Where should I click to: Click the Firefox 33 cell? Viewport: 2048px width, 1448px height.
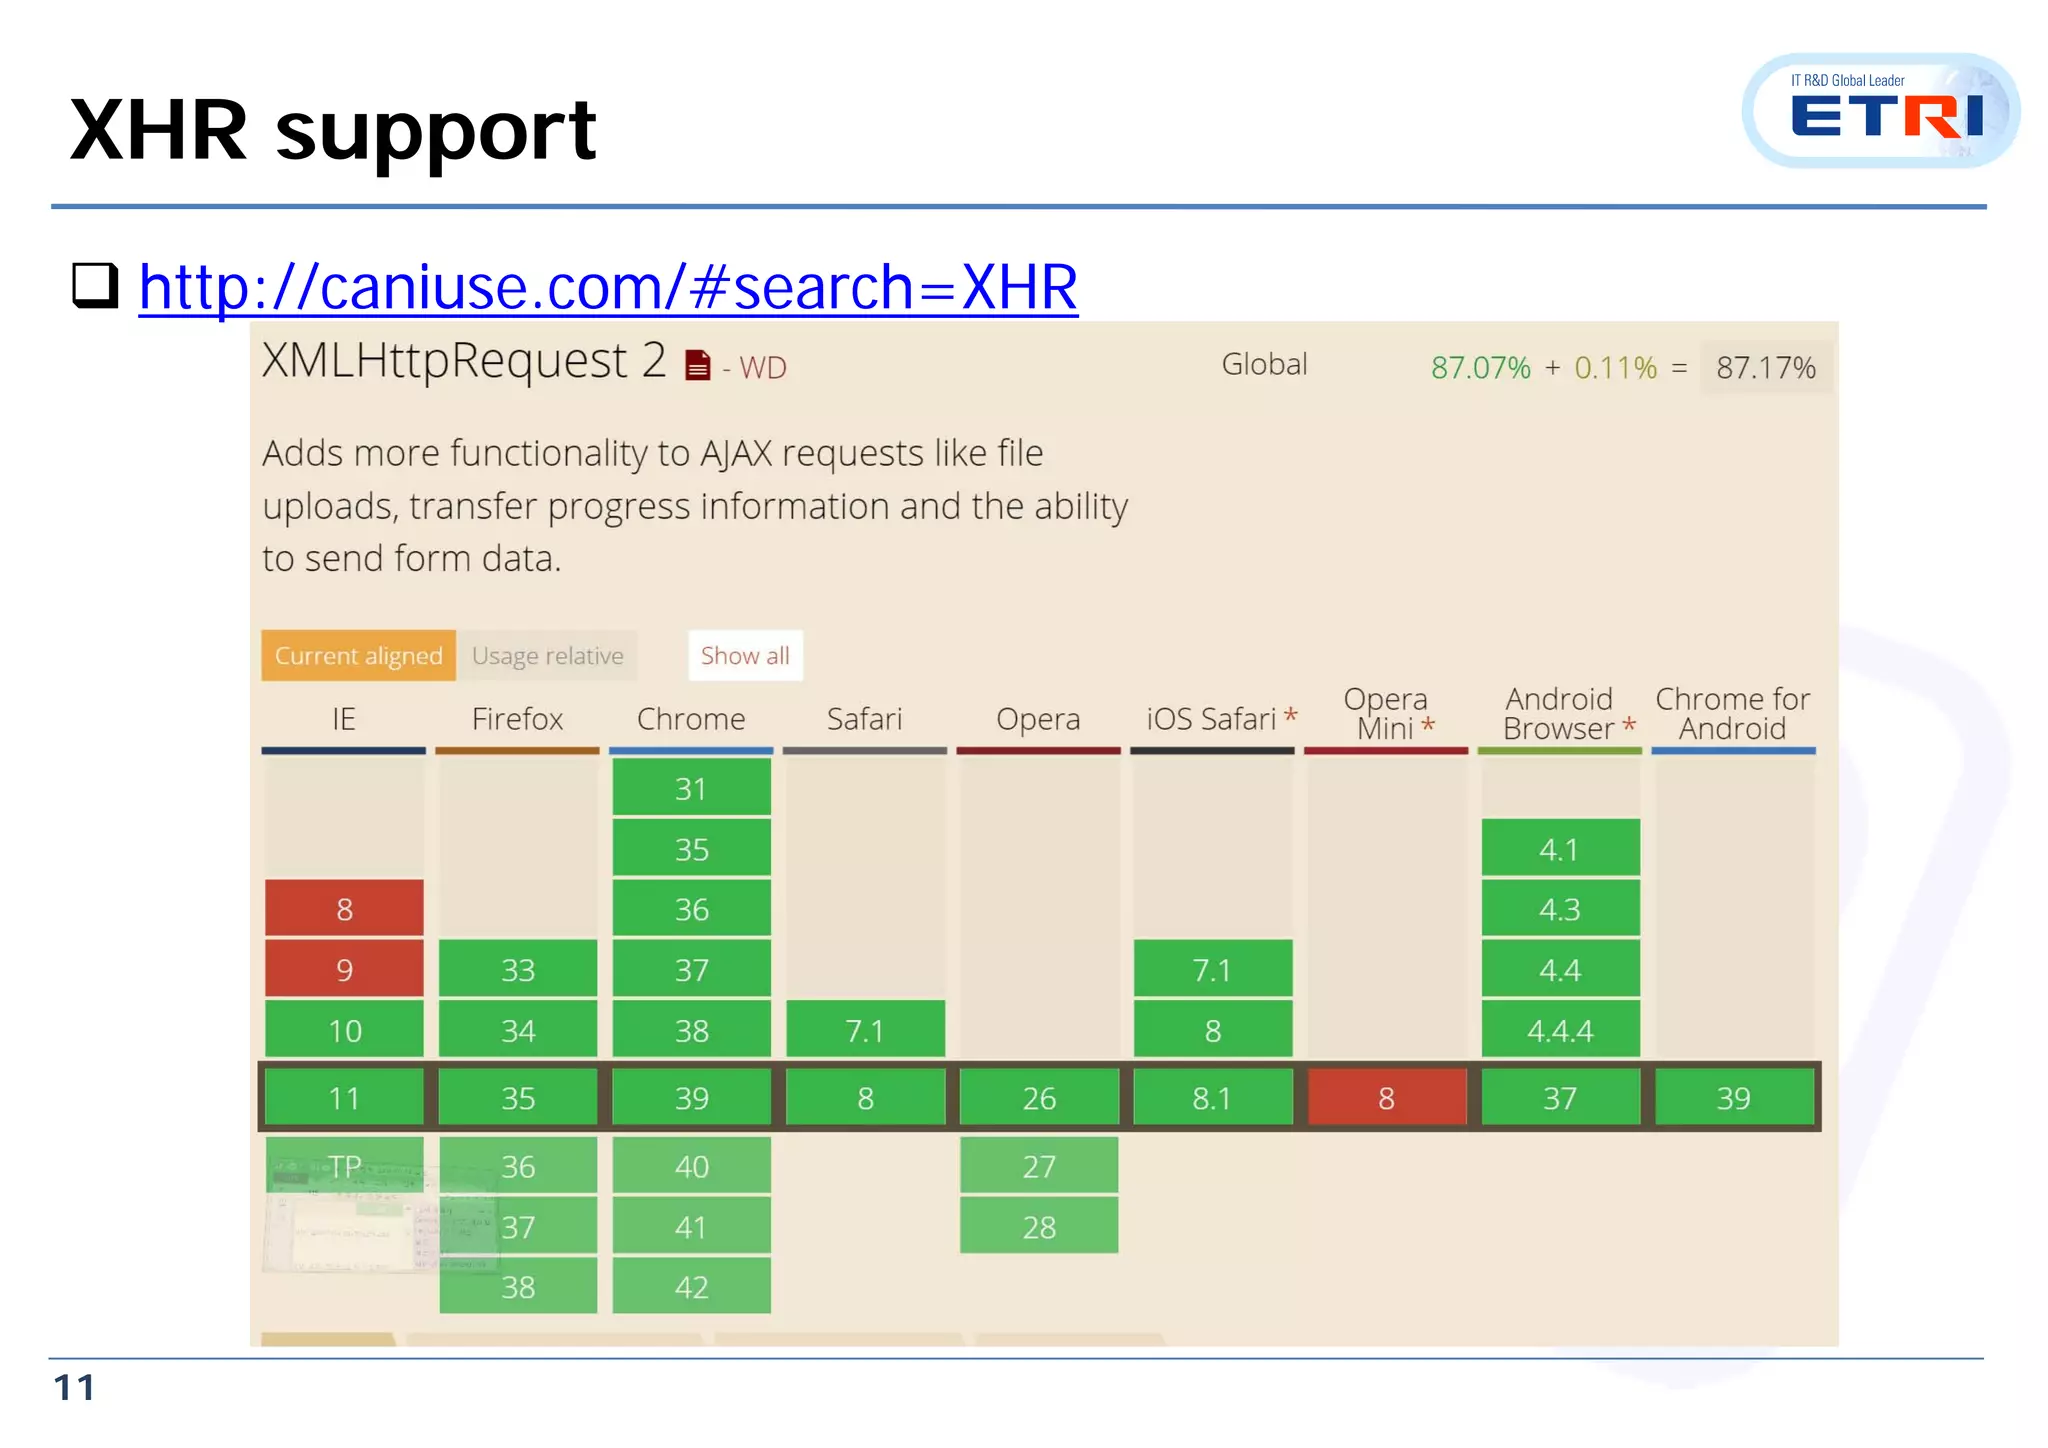518,969
